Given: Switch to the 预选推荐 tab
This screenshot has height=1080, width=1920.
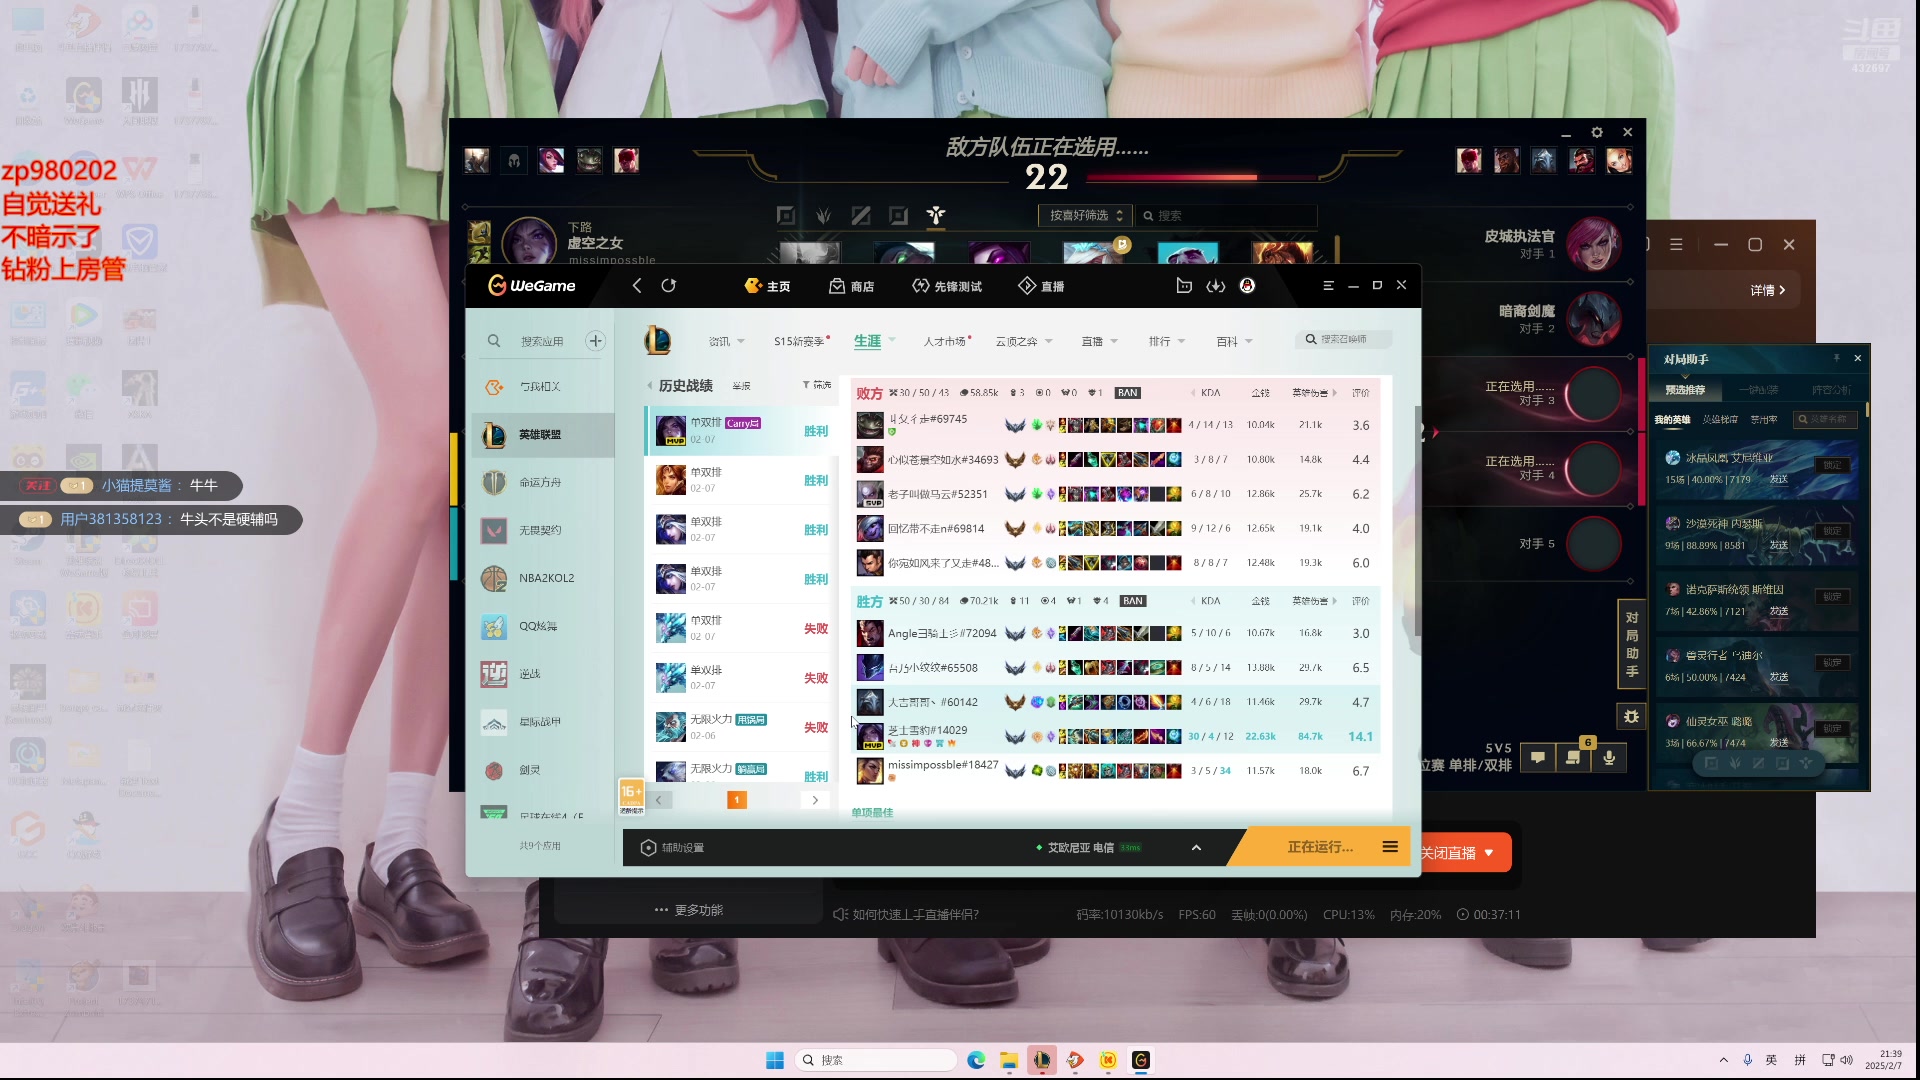Looking at the screenshot, I should point(1686,390).
